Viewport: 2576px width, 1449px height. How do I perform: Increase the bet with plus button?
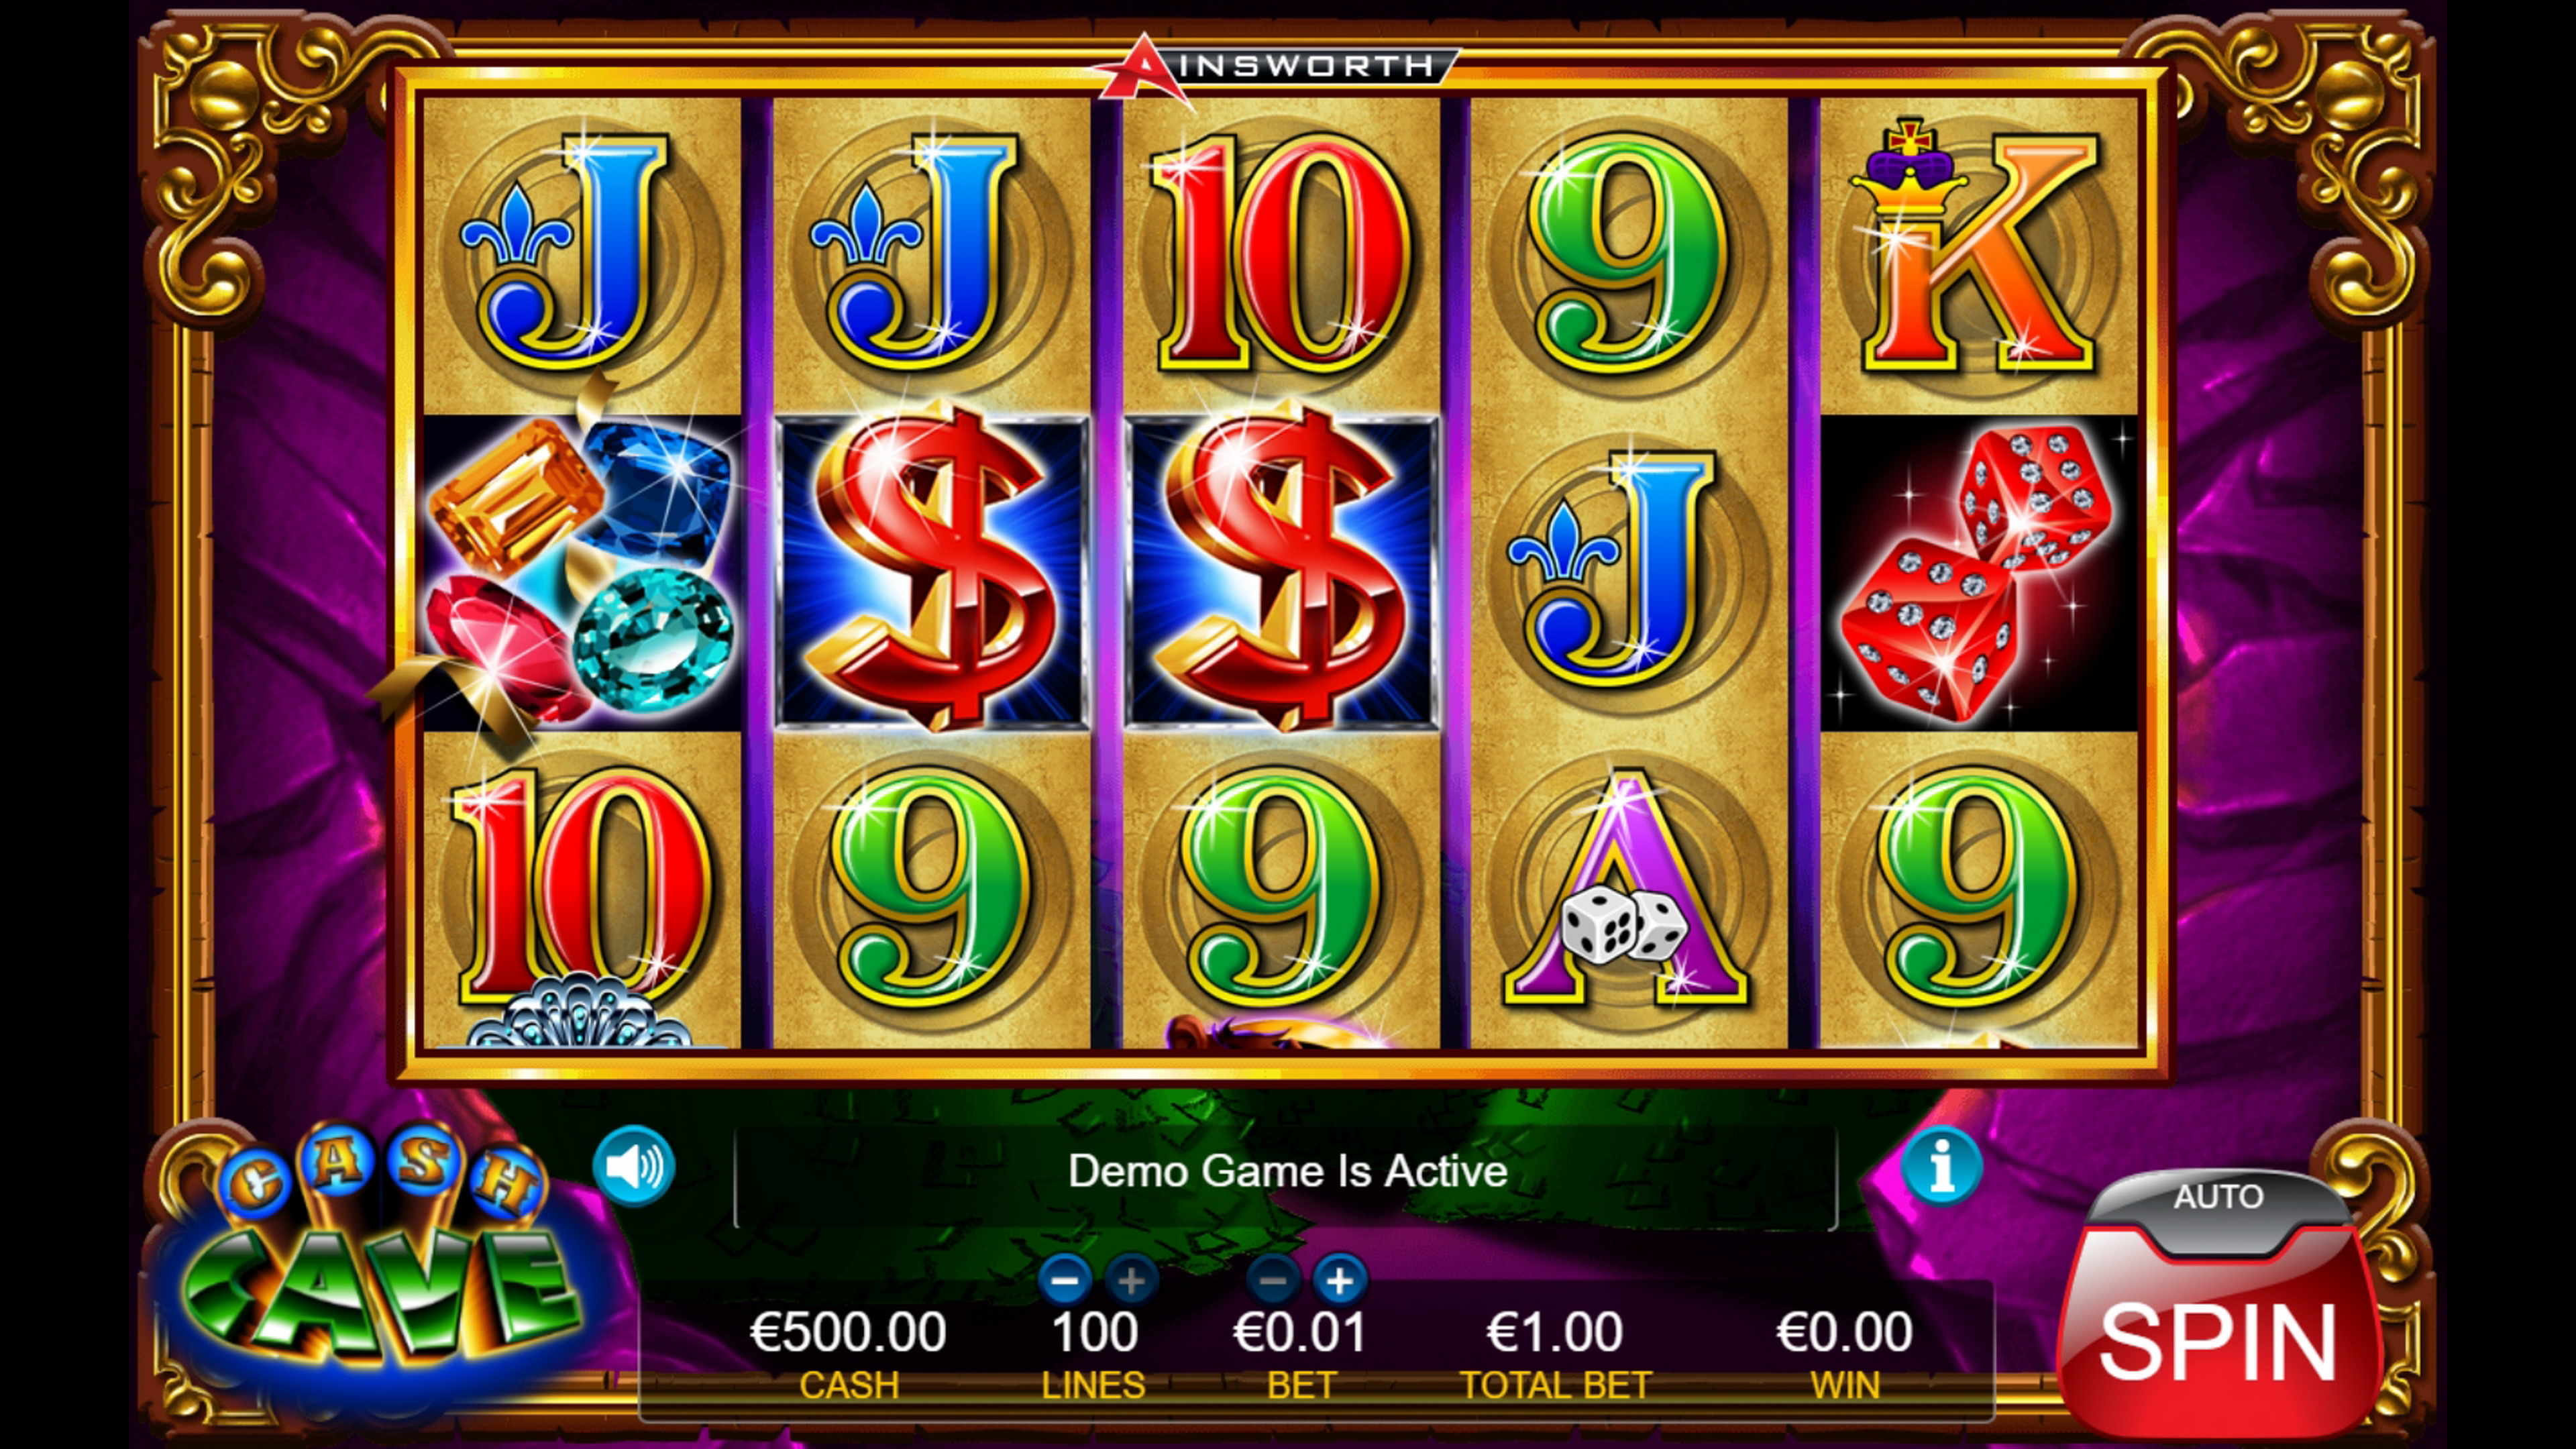click(1340, 1280)
